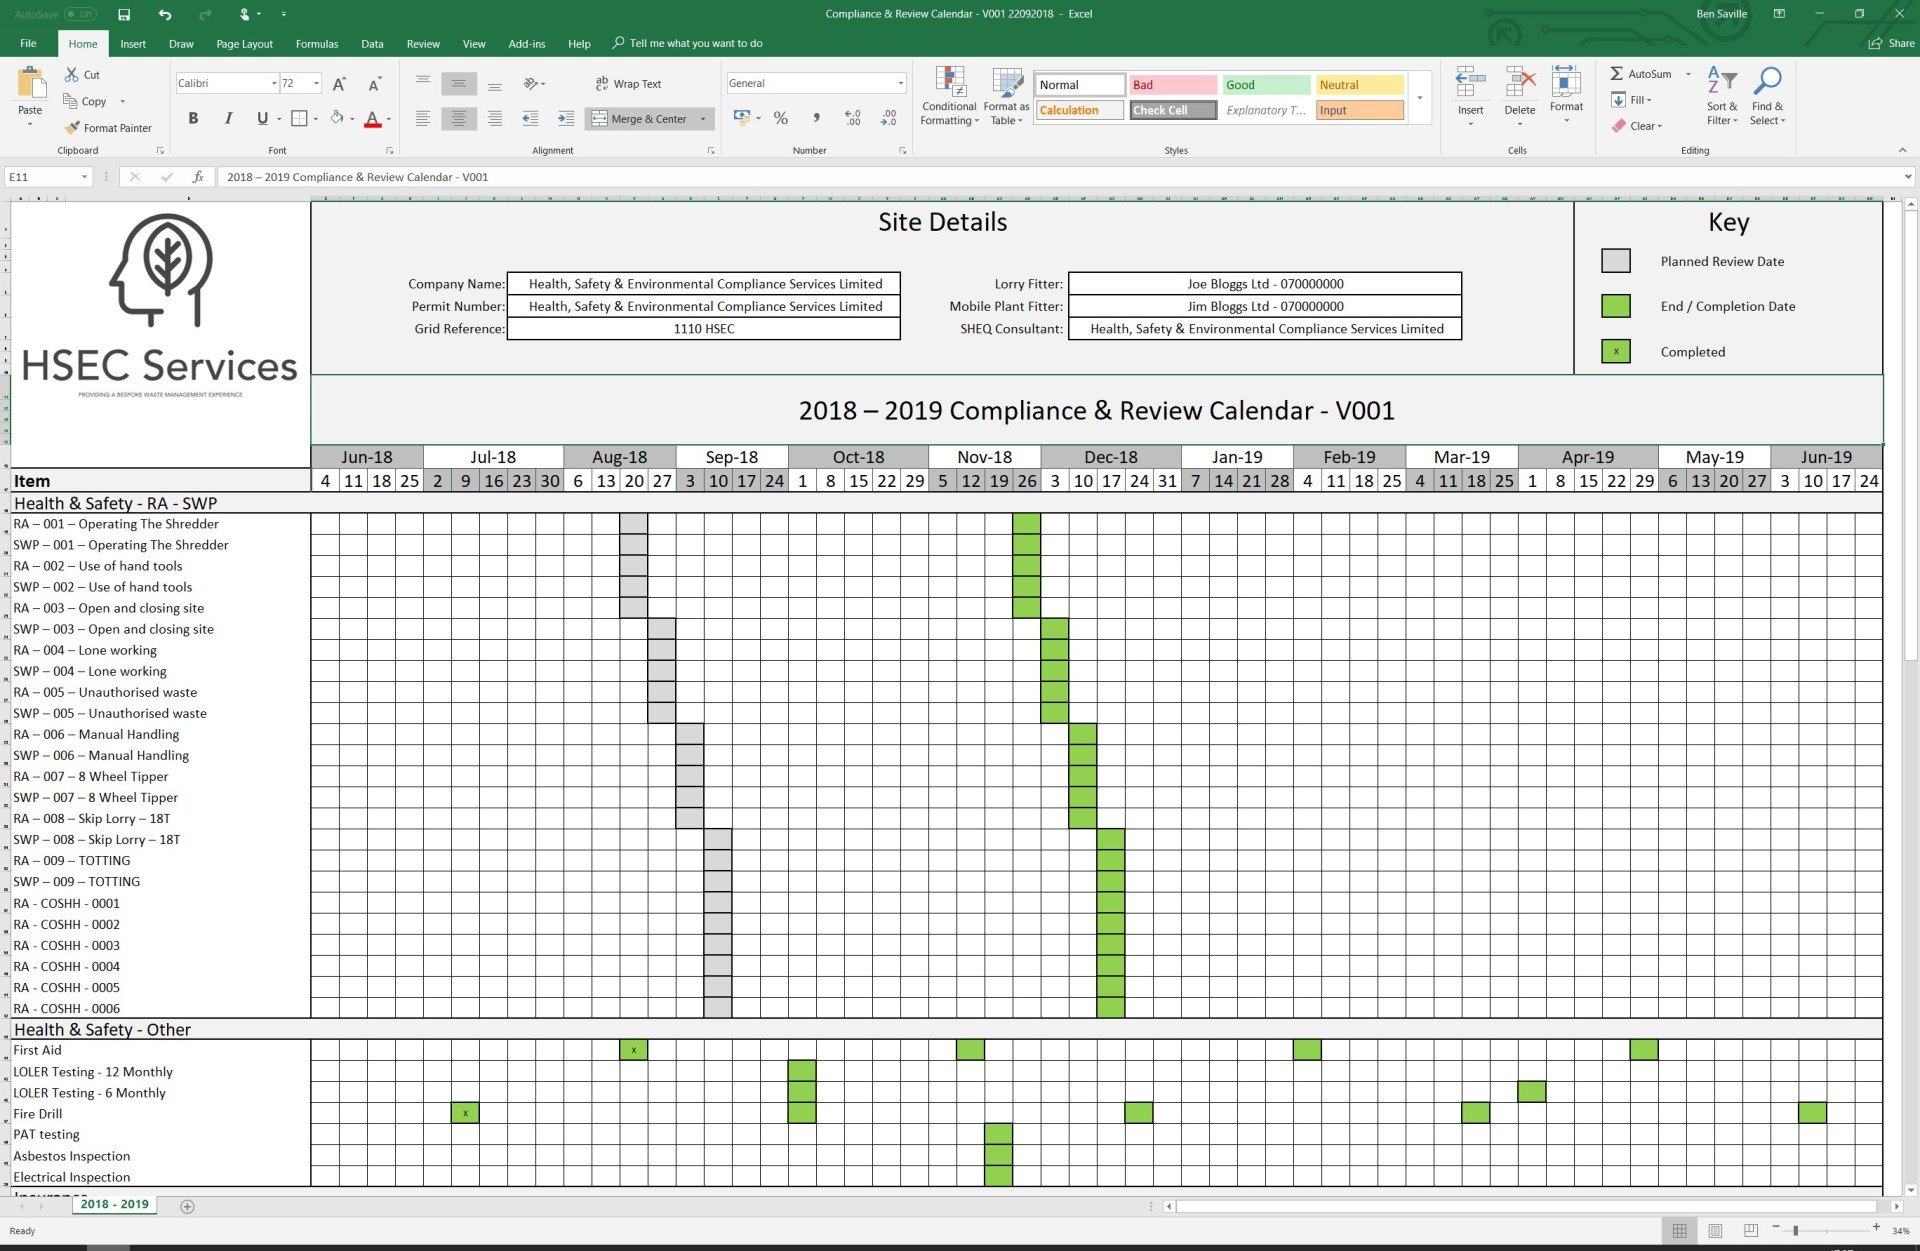Toggle bold formatting
Image resolution: width=1920 pixels, height=1251 pixels.
point(193,118)
